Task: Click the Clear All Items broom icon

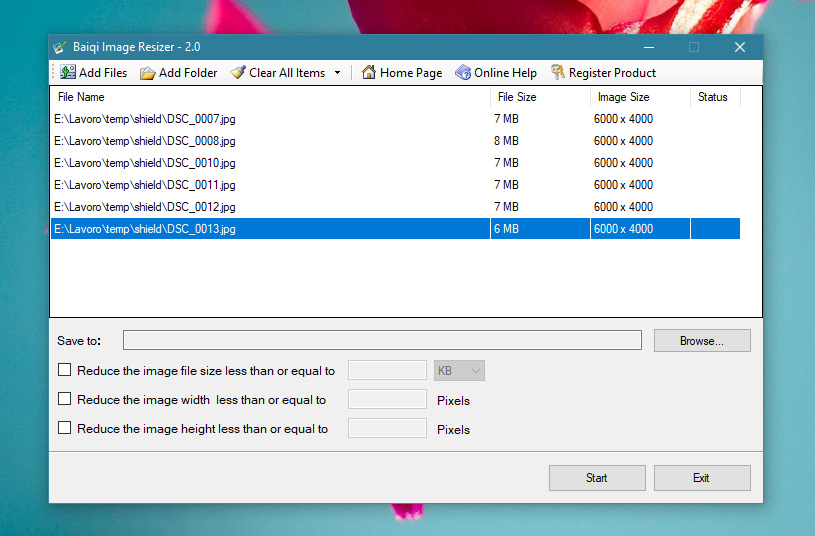Action: tap(238, 73)
